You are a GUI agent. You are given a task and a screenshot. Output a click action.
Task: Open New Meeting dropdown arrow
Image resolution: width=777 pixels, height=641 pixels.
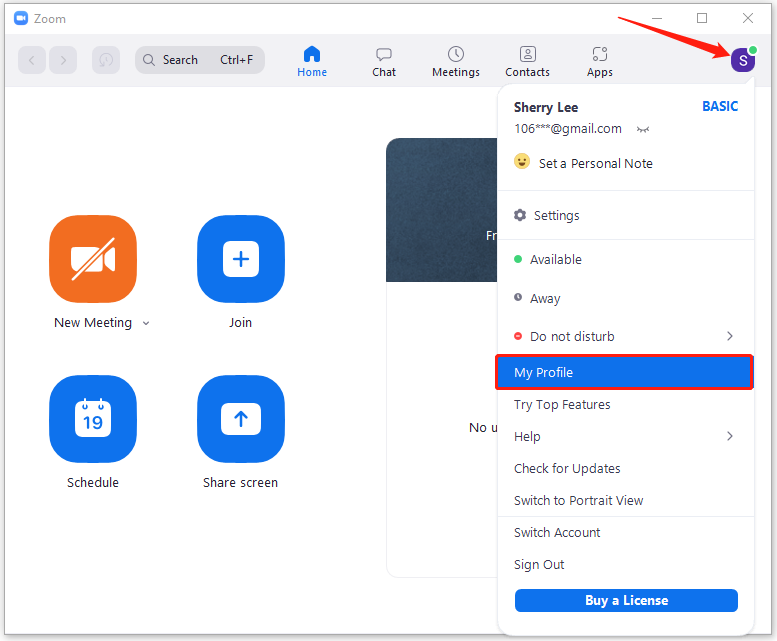146,323
